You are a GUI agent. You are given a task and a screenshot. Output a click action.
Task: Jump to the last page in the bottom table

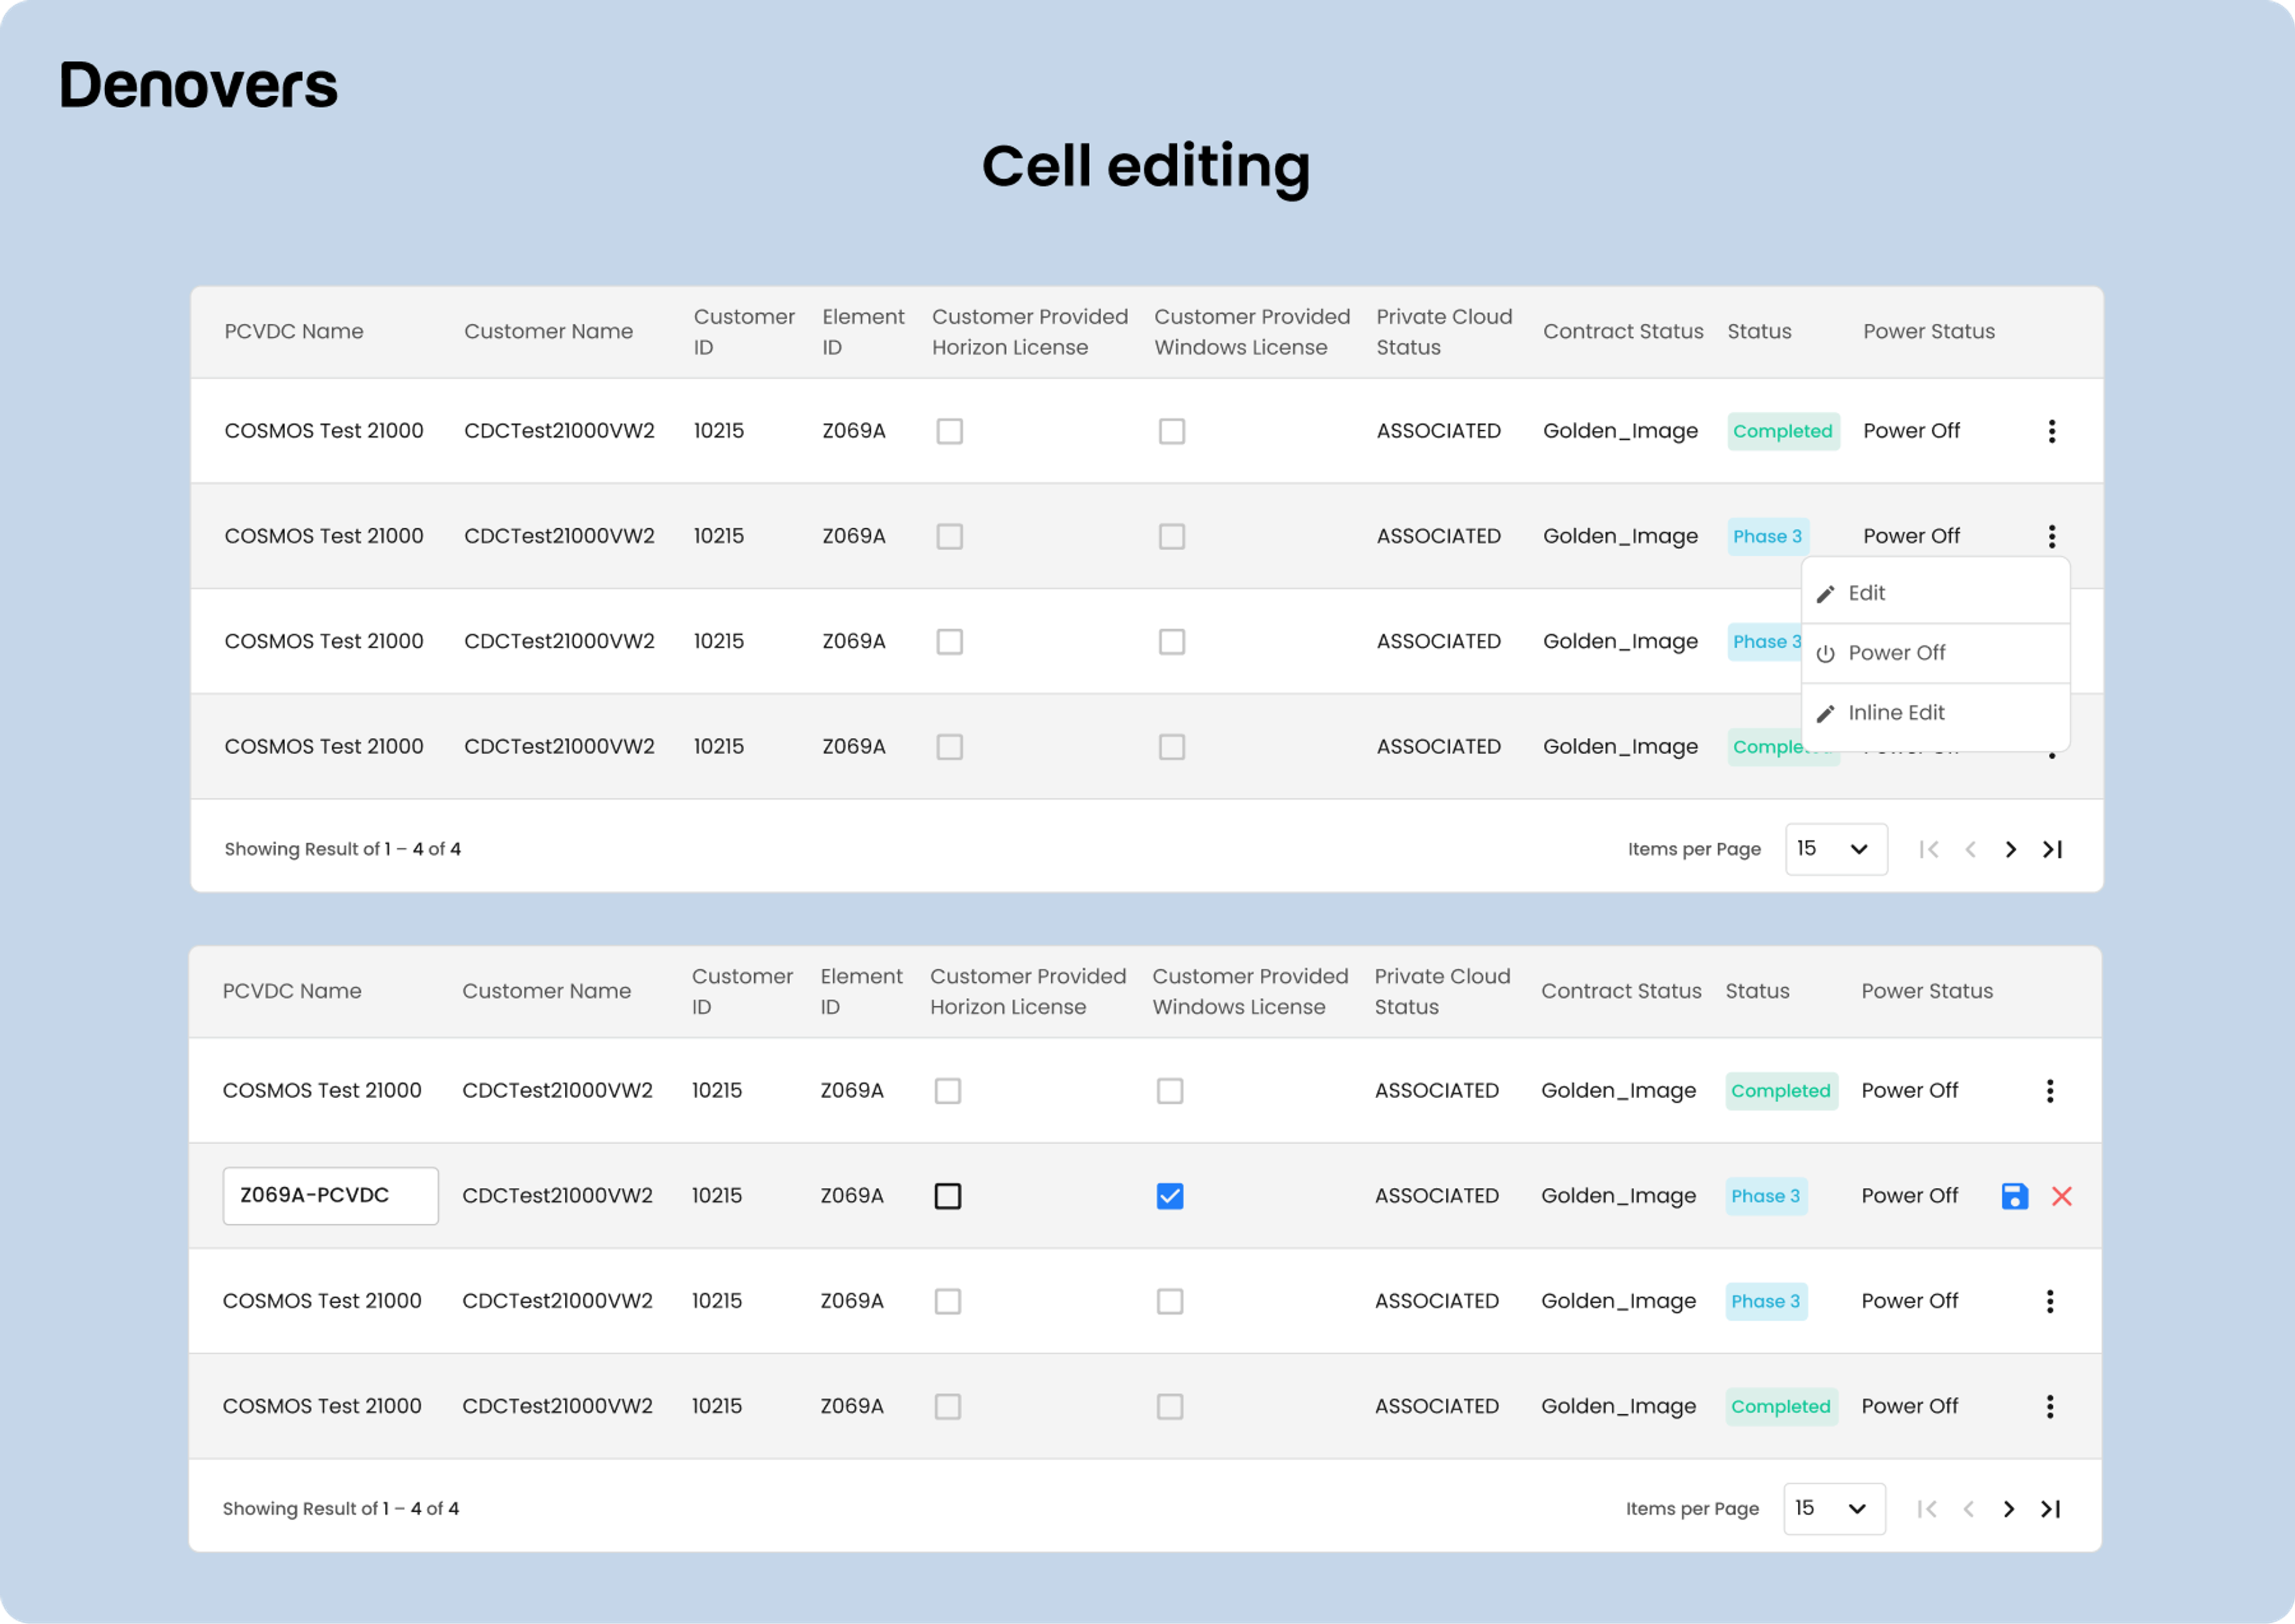click(x=2050, y=1509)
